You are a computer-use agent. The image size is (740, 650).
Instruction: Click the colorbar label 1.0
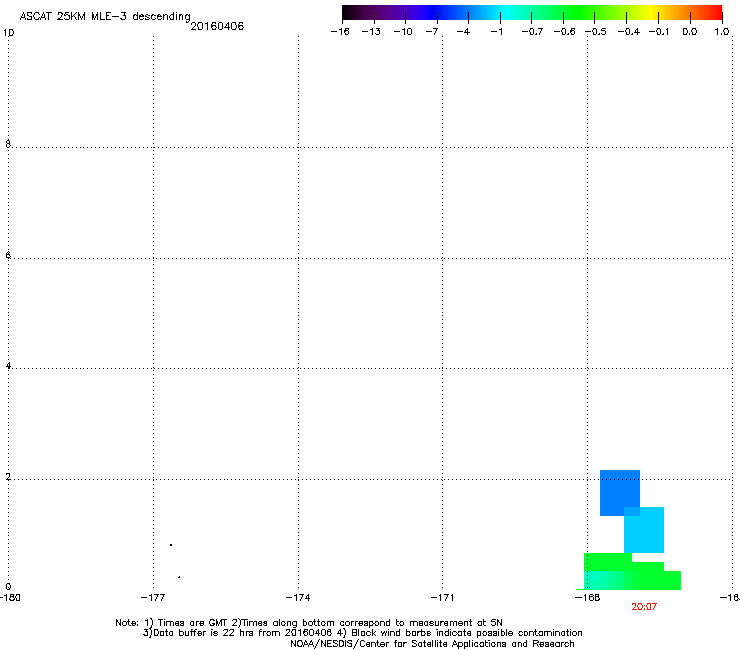[722, 32]
